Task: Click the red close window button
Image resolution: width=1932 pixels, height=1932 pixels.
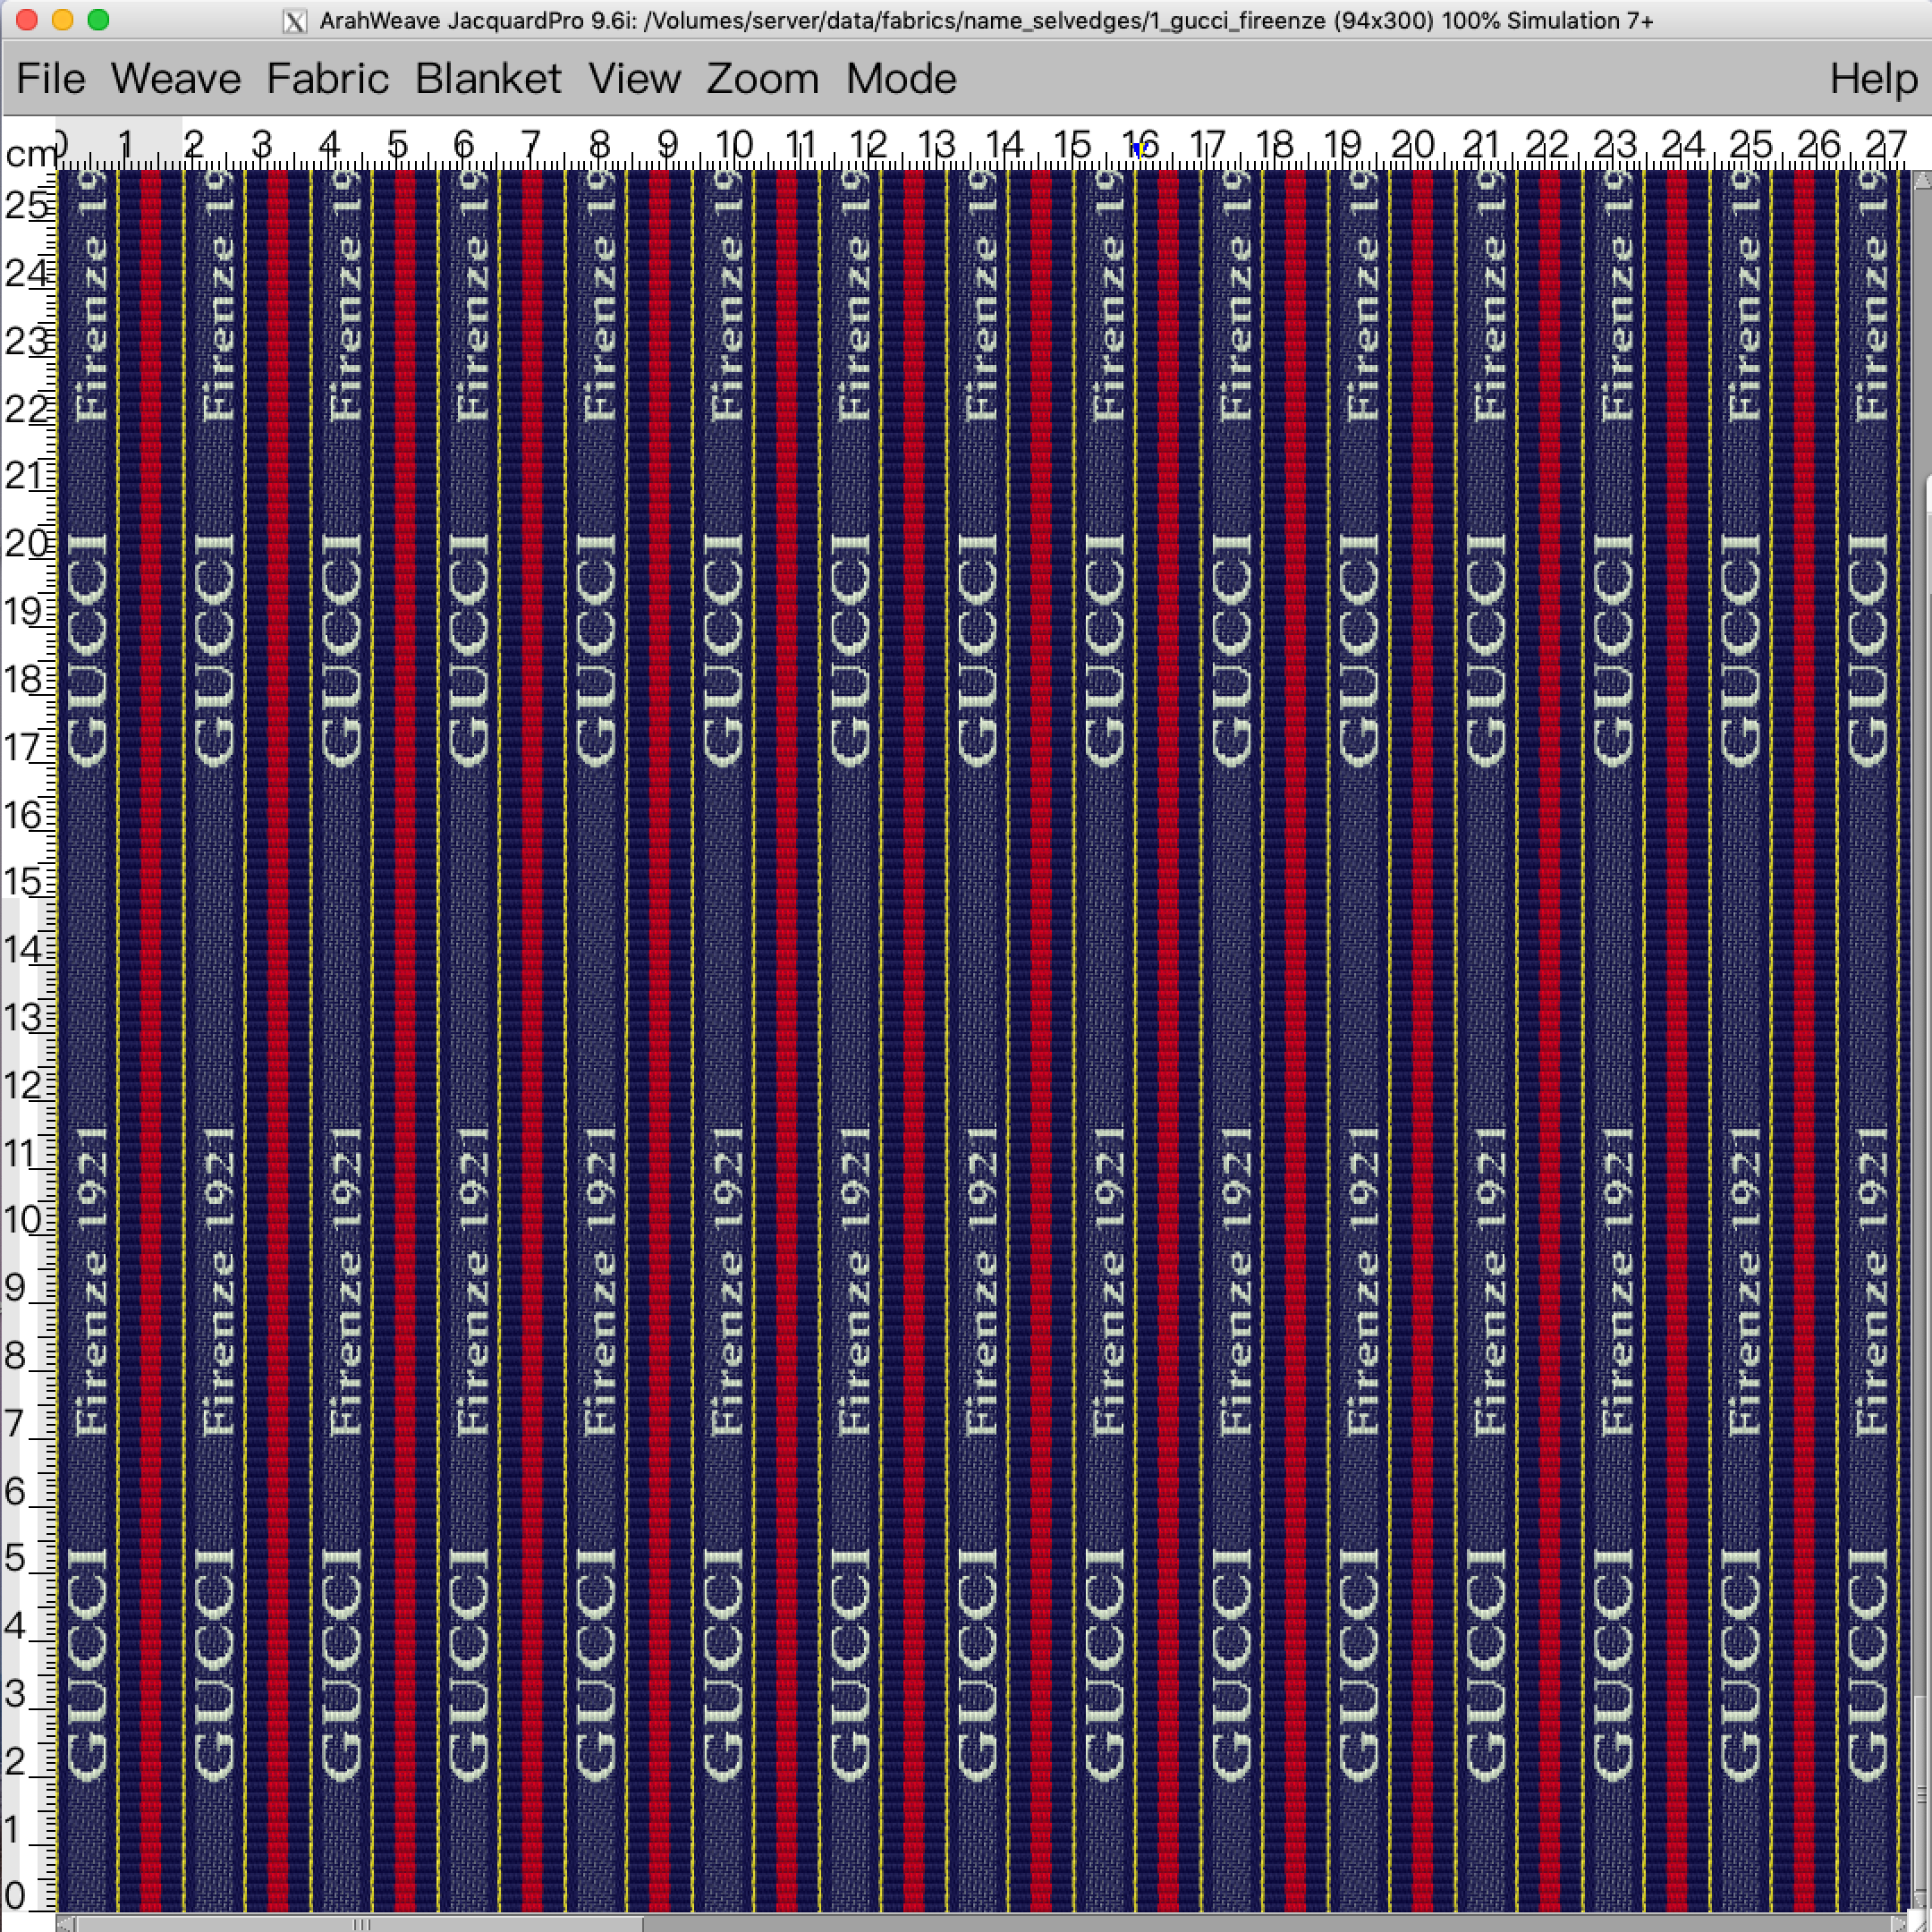Action: tap(27, 20)
